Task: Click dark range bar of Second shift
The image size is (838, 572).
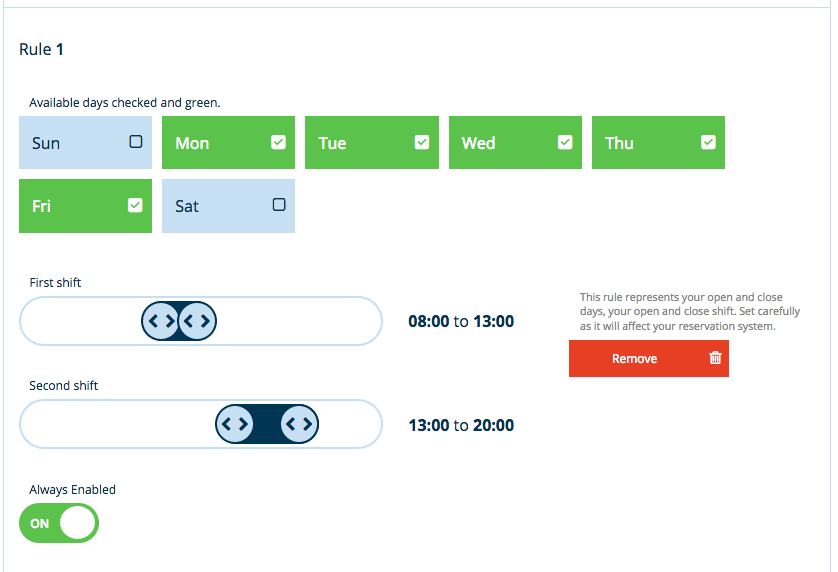Action: coord(267,424)
